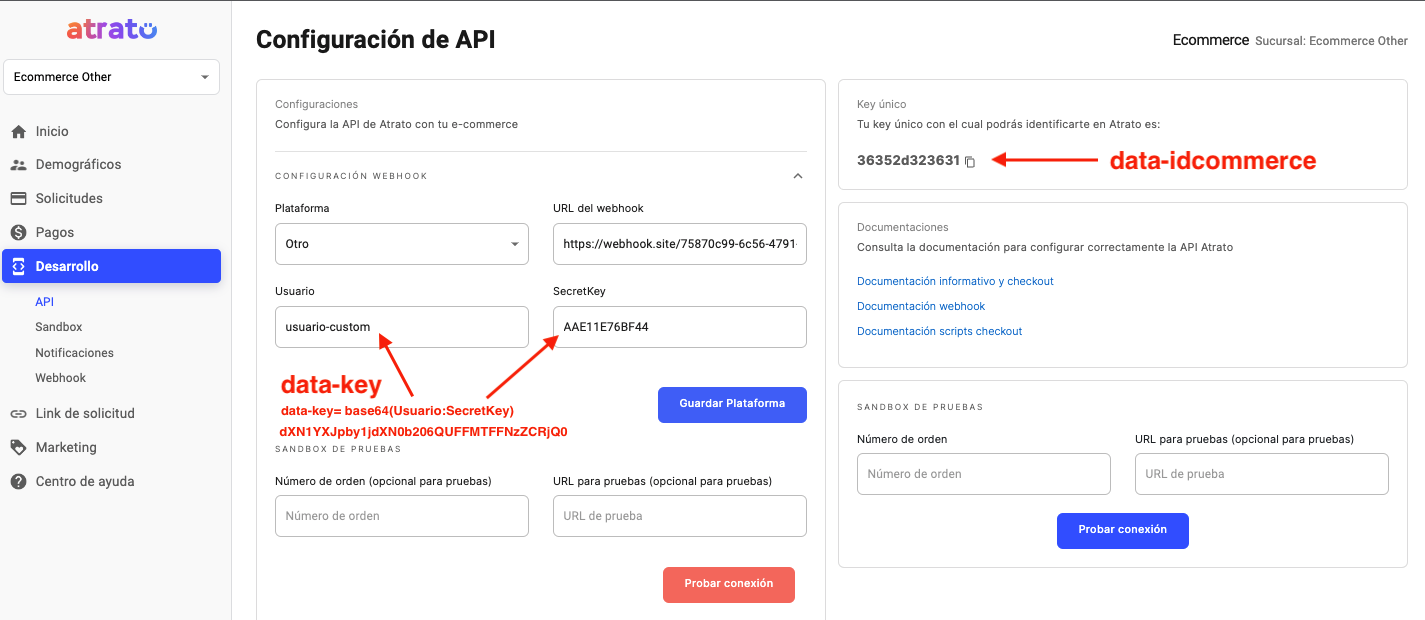Click the Configuración de API heading
Screen dimensions: 1425x620
pyautogui.click(x=375, y=40)
